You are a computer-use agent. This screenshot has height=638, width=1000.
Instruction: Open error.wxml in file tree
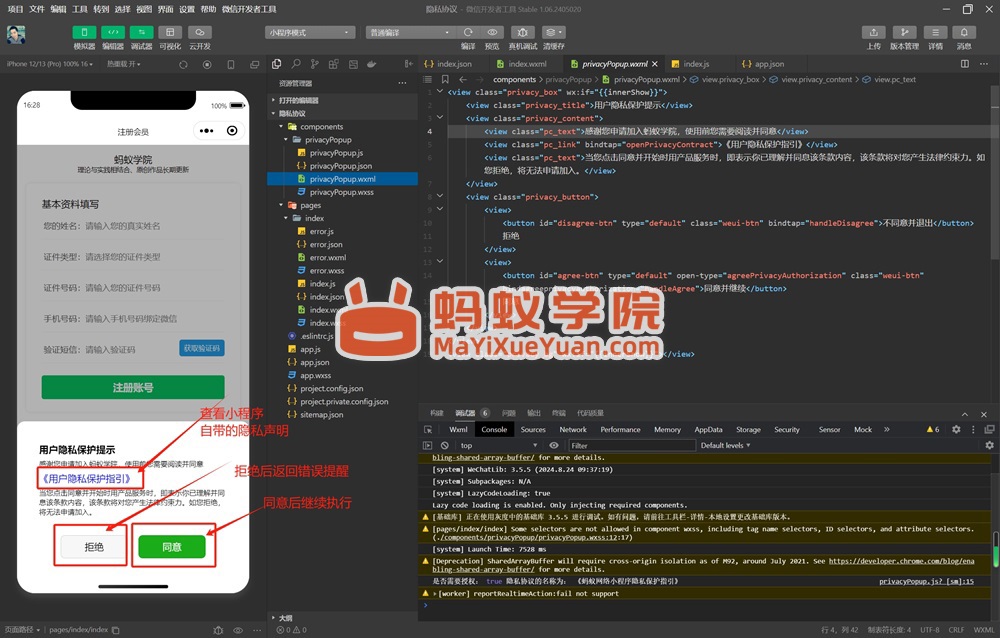click(328, 258)
